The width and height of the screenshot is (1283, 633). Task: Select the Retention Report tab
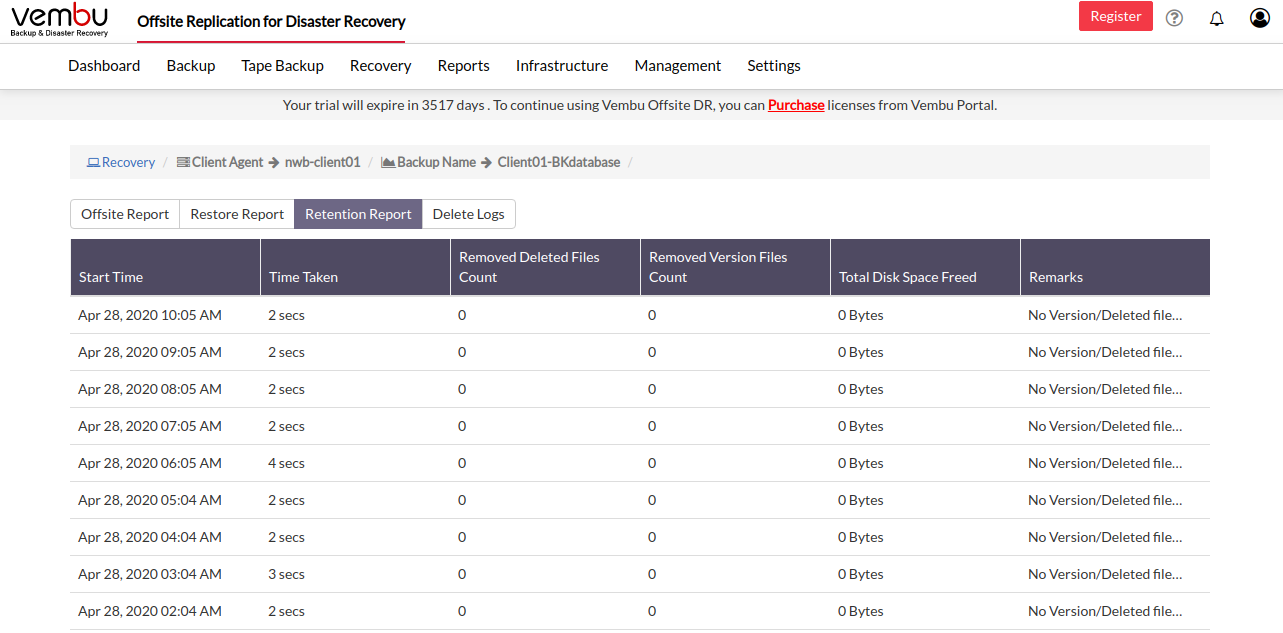(358, 214)
